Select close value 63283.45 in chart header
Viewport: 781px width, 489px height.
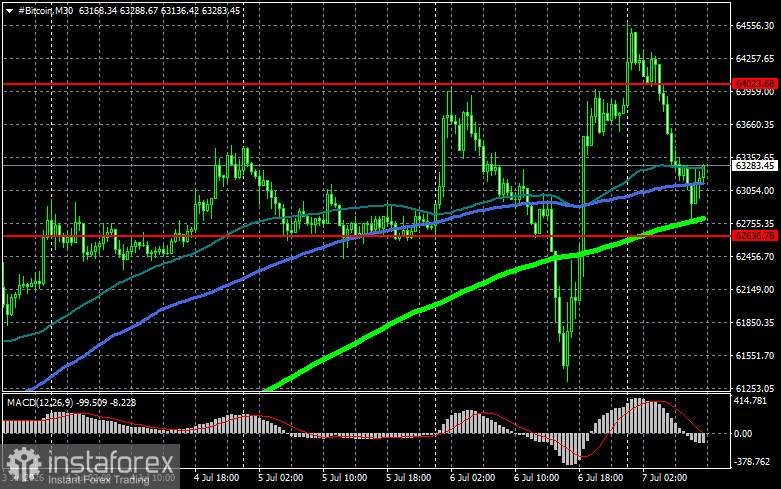(221, 10)
